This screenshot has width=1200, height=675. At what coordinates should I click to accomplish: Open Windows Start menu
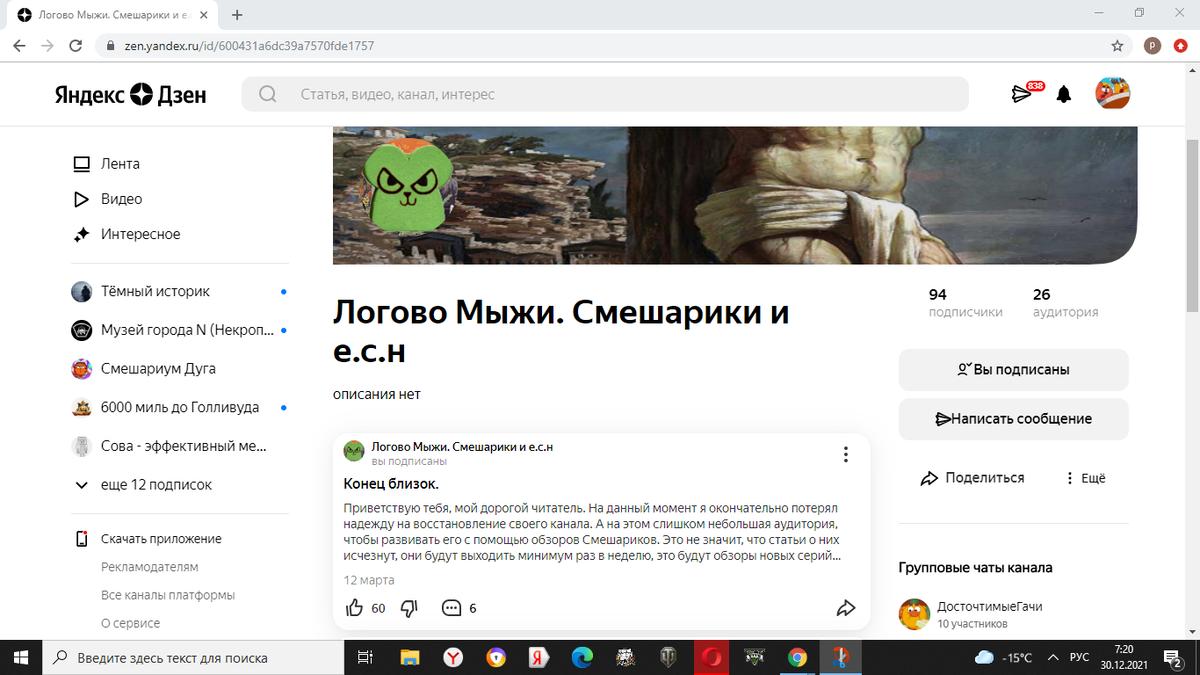[x=22, y=658]
